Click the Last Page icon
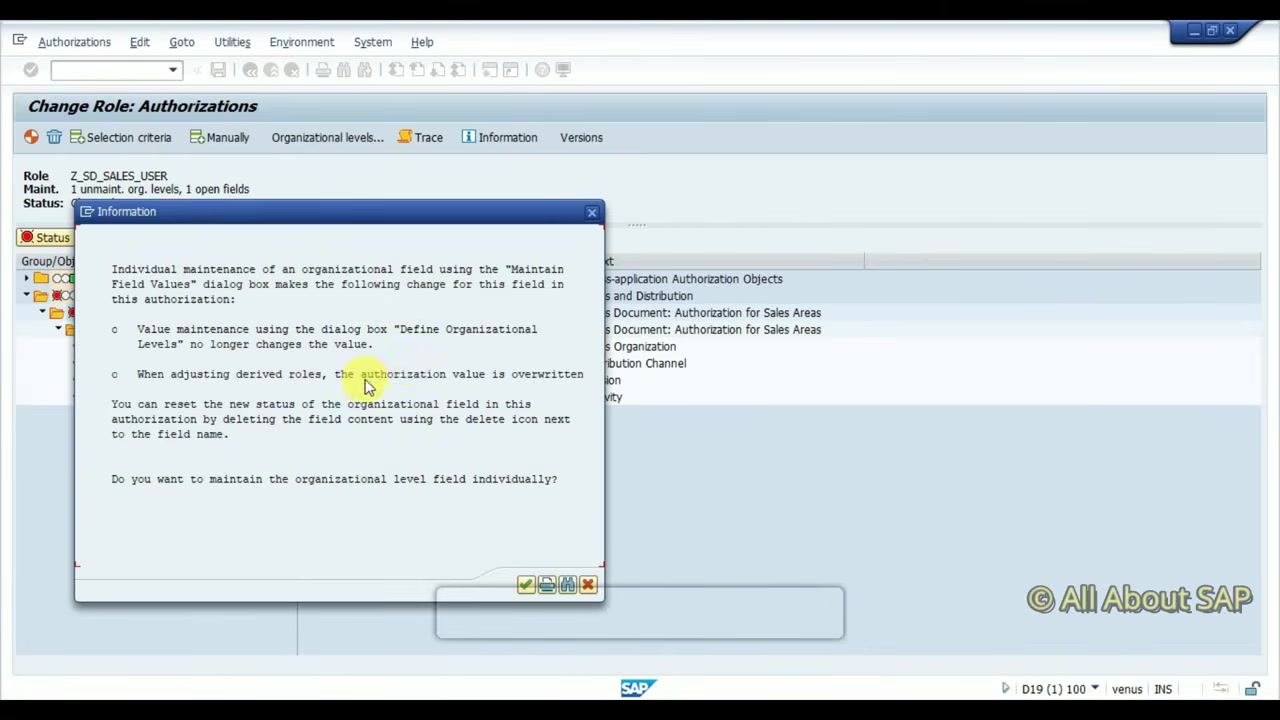This screenshot has width=1280, height=720. [459, 70]
